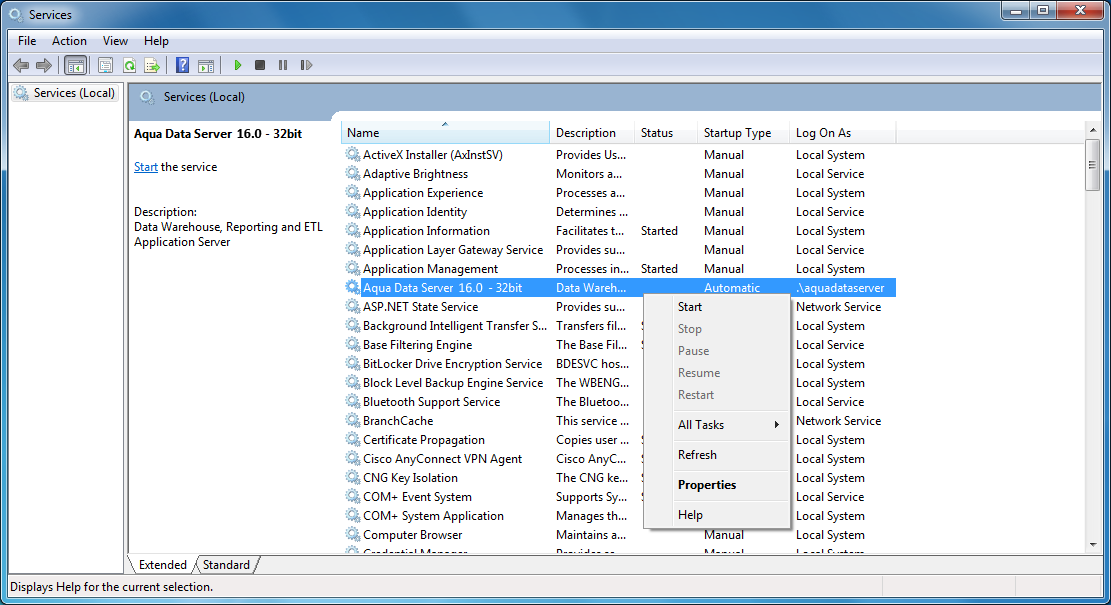Screen dimensions: 1111x605
Task: Select Start in the context menu
Action: [x=689, y=307]
